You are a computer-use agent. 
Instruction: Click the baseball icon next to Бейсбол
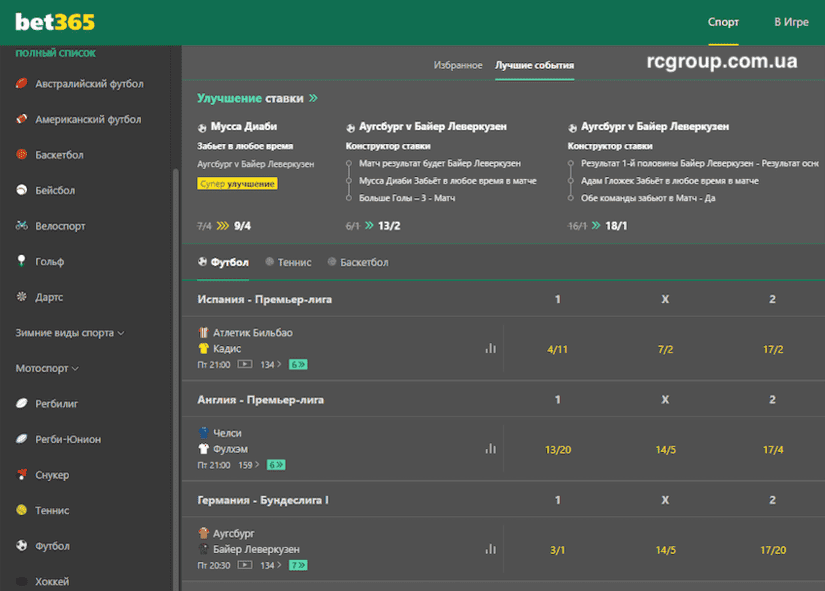pos(22,190)
